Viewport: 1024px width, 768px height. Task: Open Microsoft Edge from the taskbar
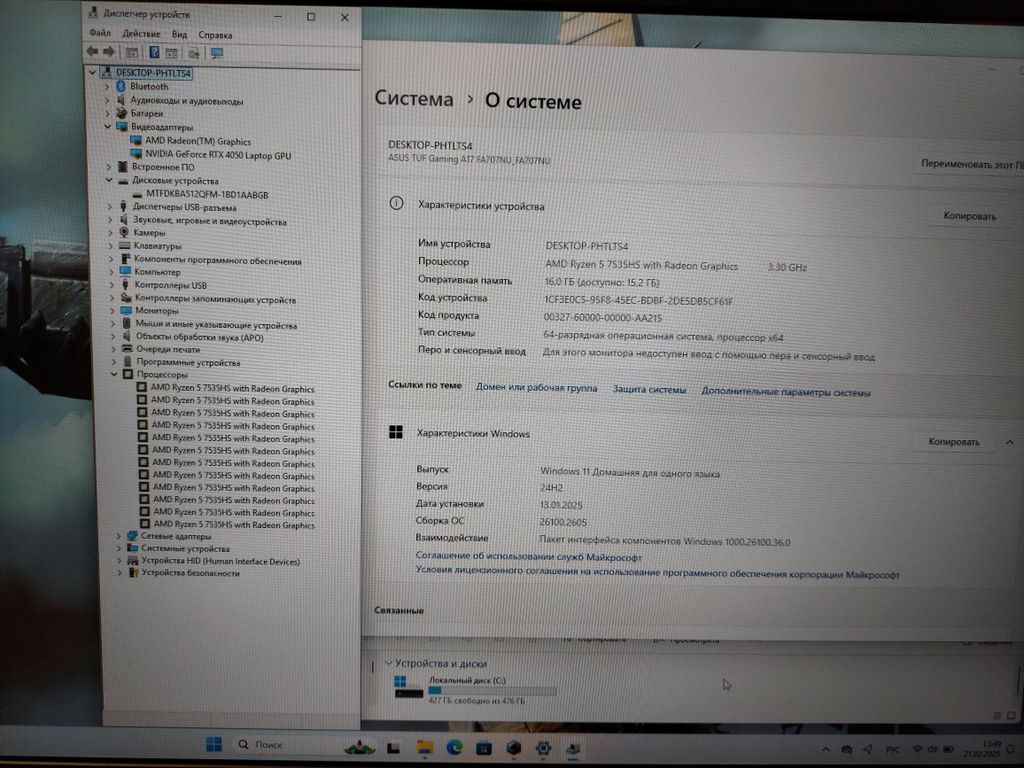454,747
